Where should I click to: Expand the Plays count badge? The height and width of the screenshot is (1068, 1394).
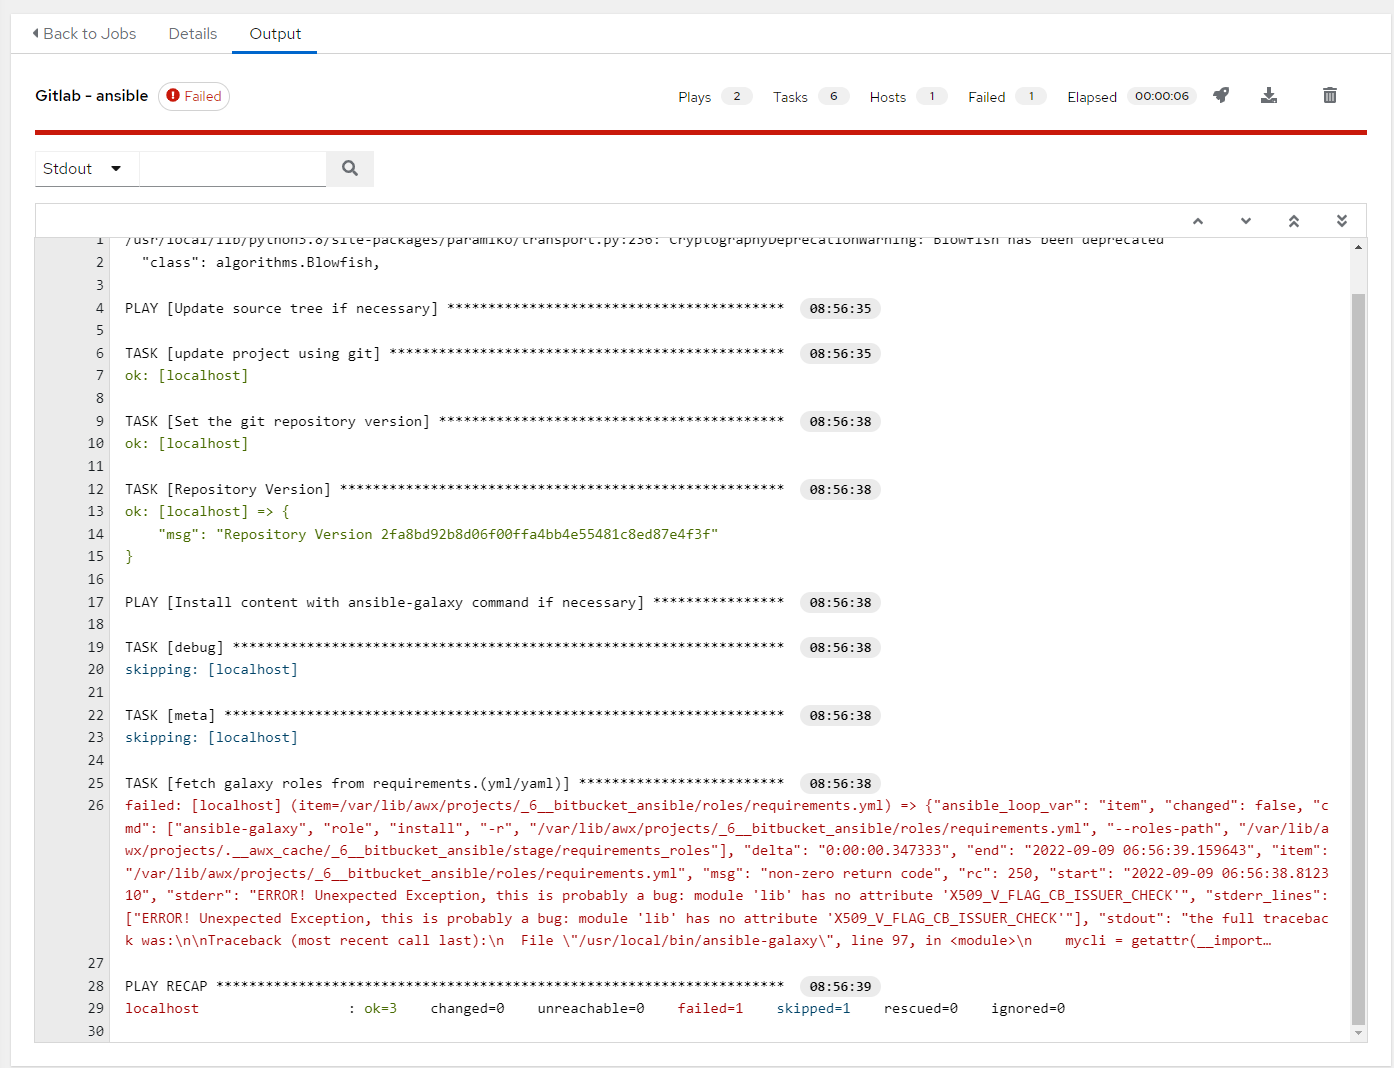(x=737, y=96)
